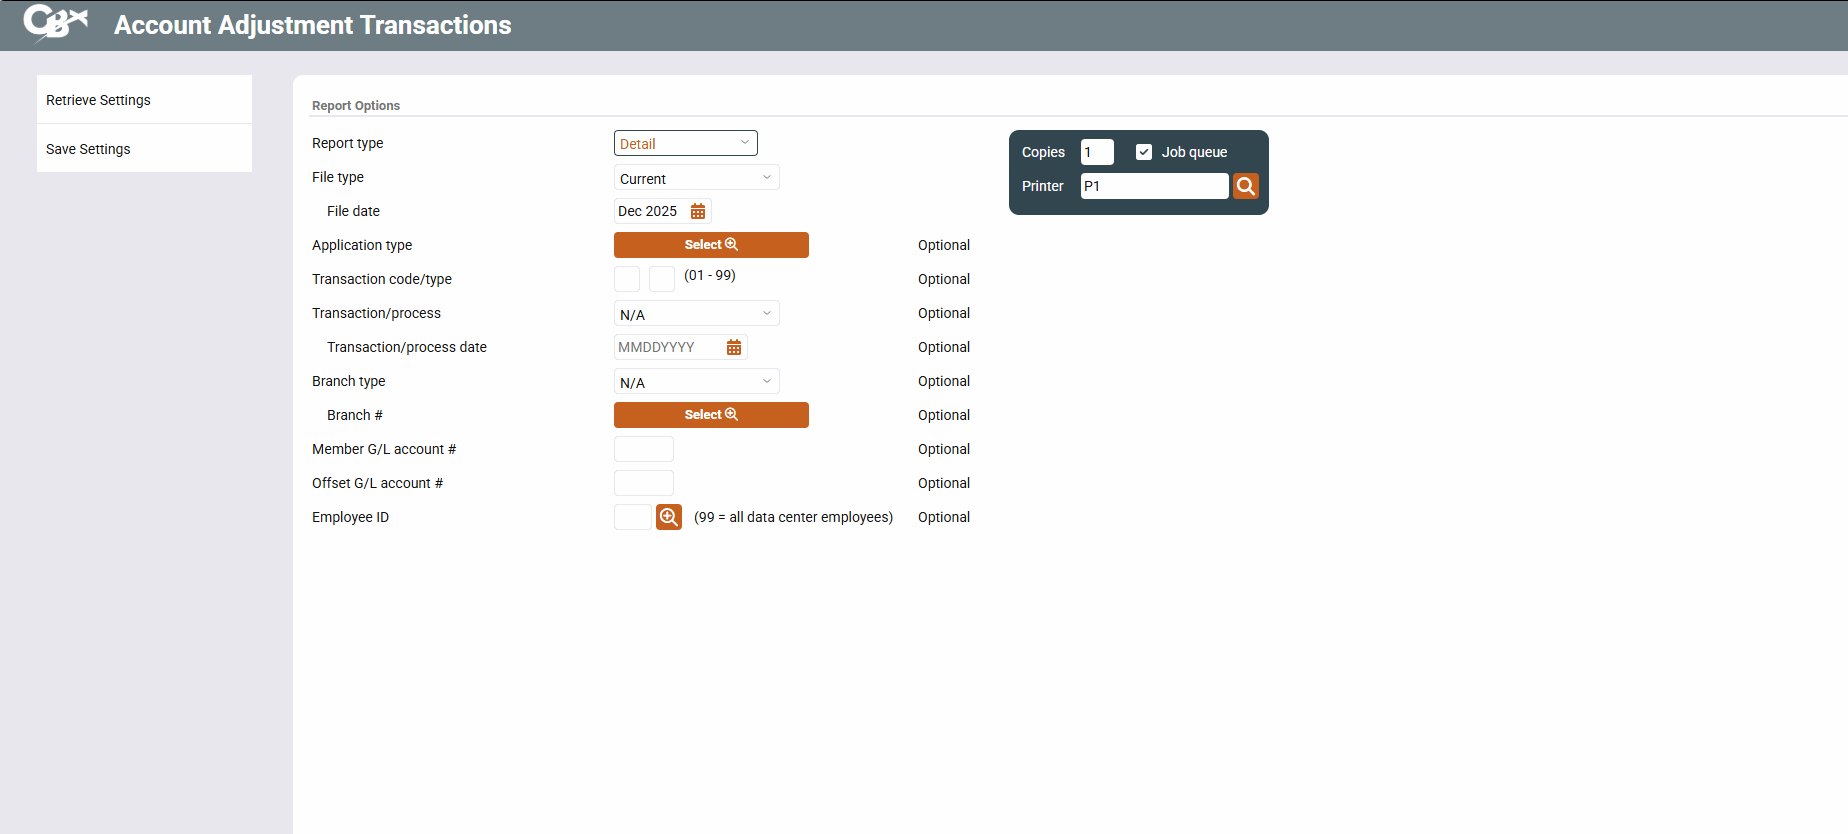Viewport: 1848px width, 834px height.
Task: Expand the Report type dropdown
Action: coord(685,143)
